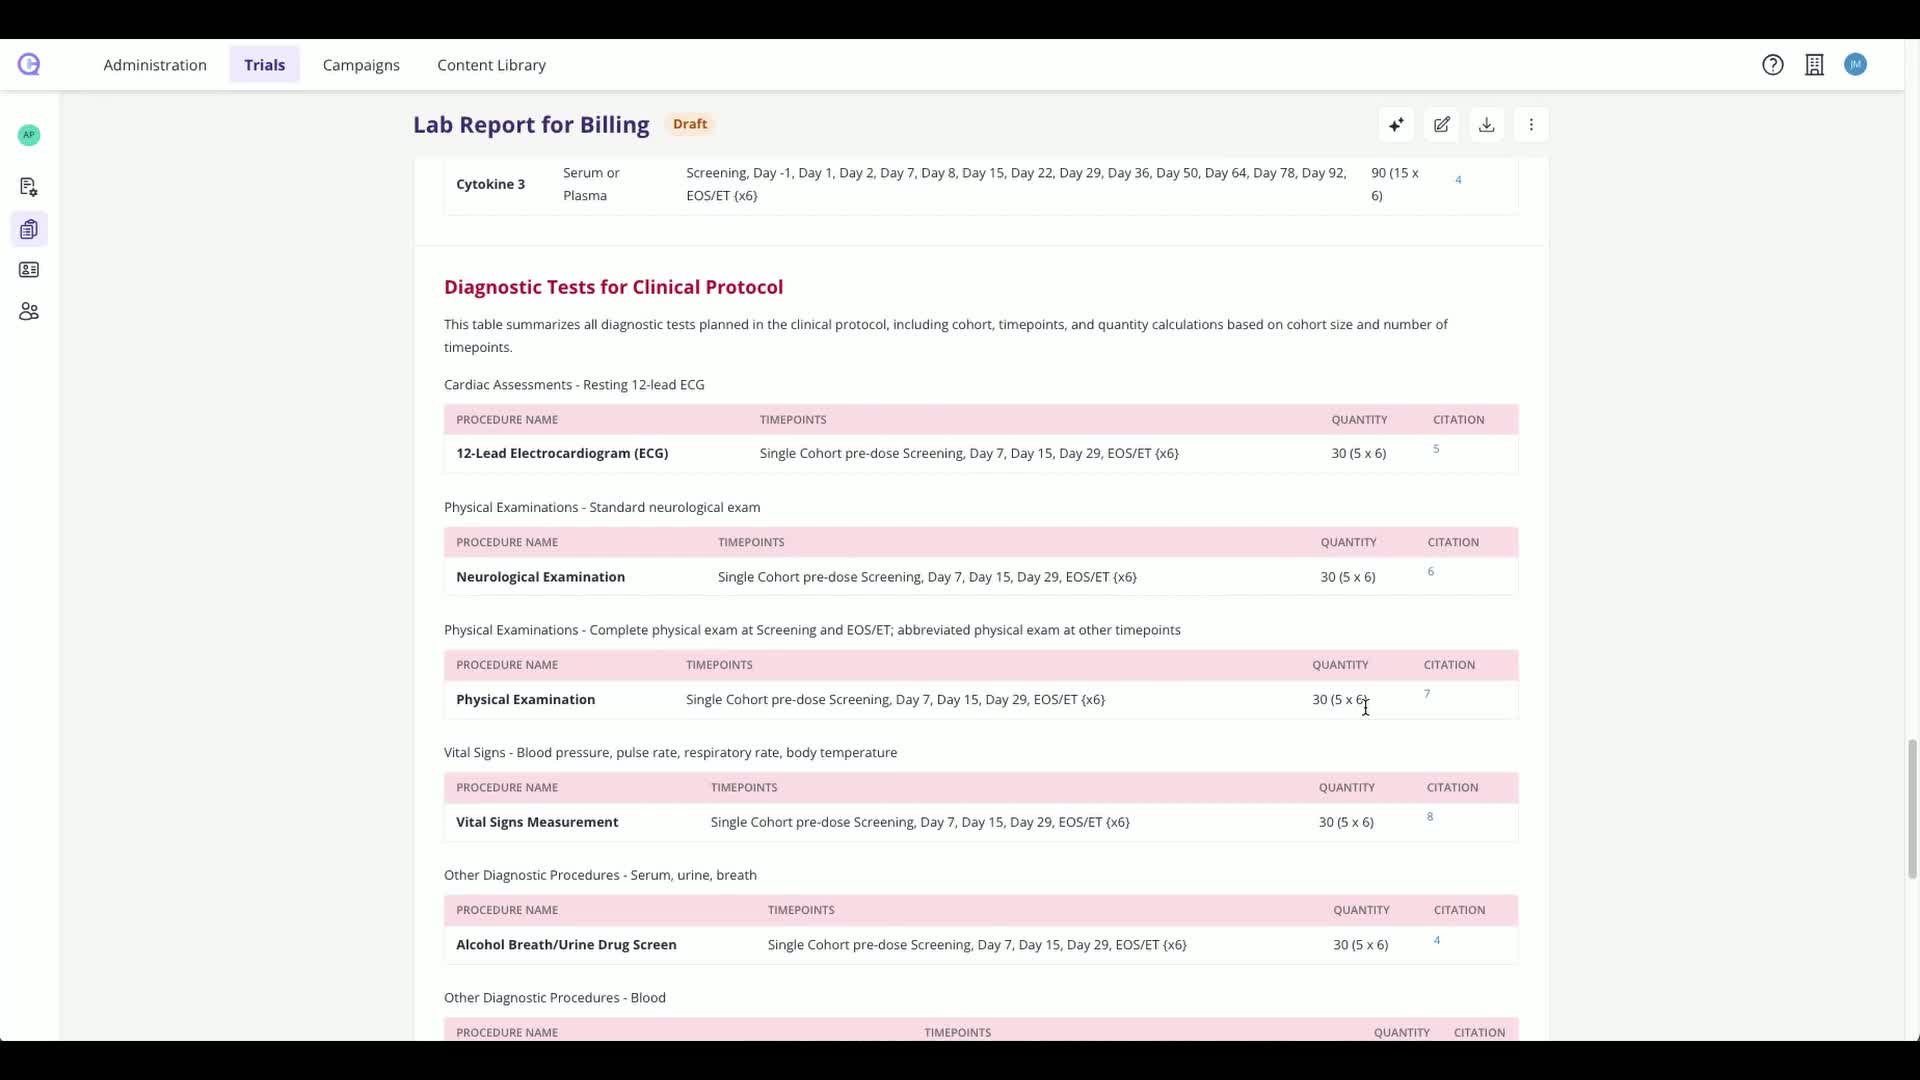Click the edit pencil icon
The image size is (1920, 1080).
click(x=1441, y=125)
